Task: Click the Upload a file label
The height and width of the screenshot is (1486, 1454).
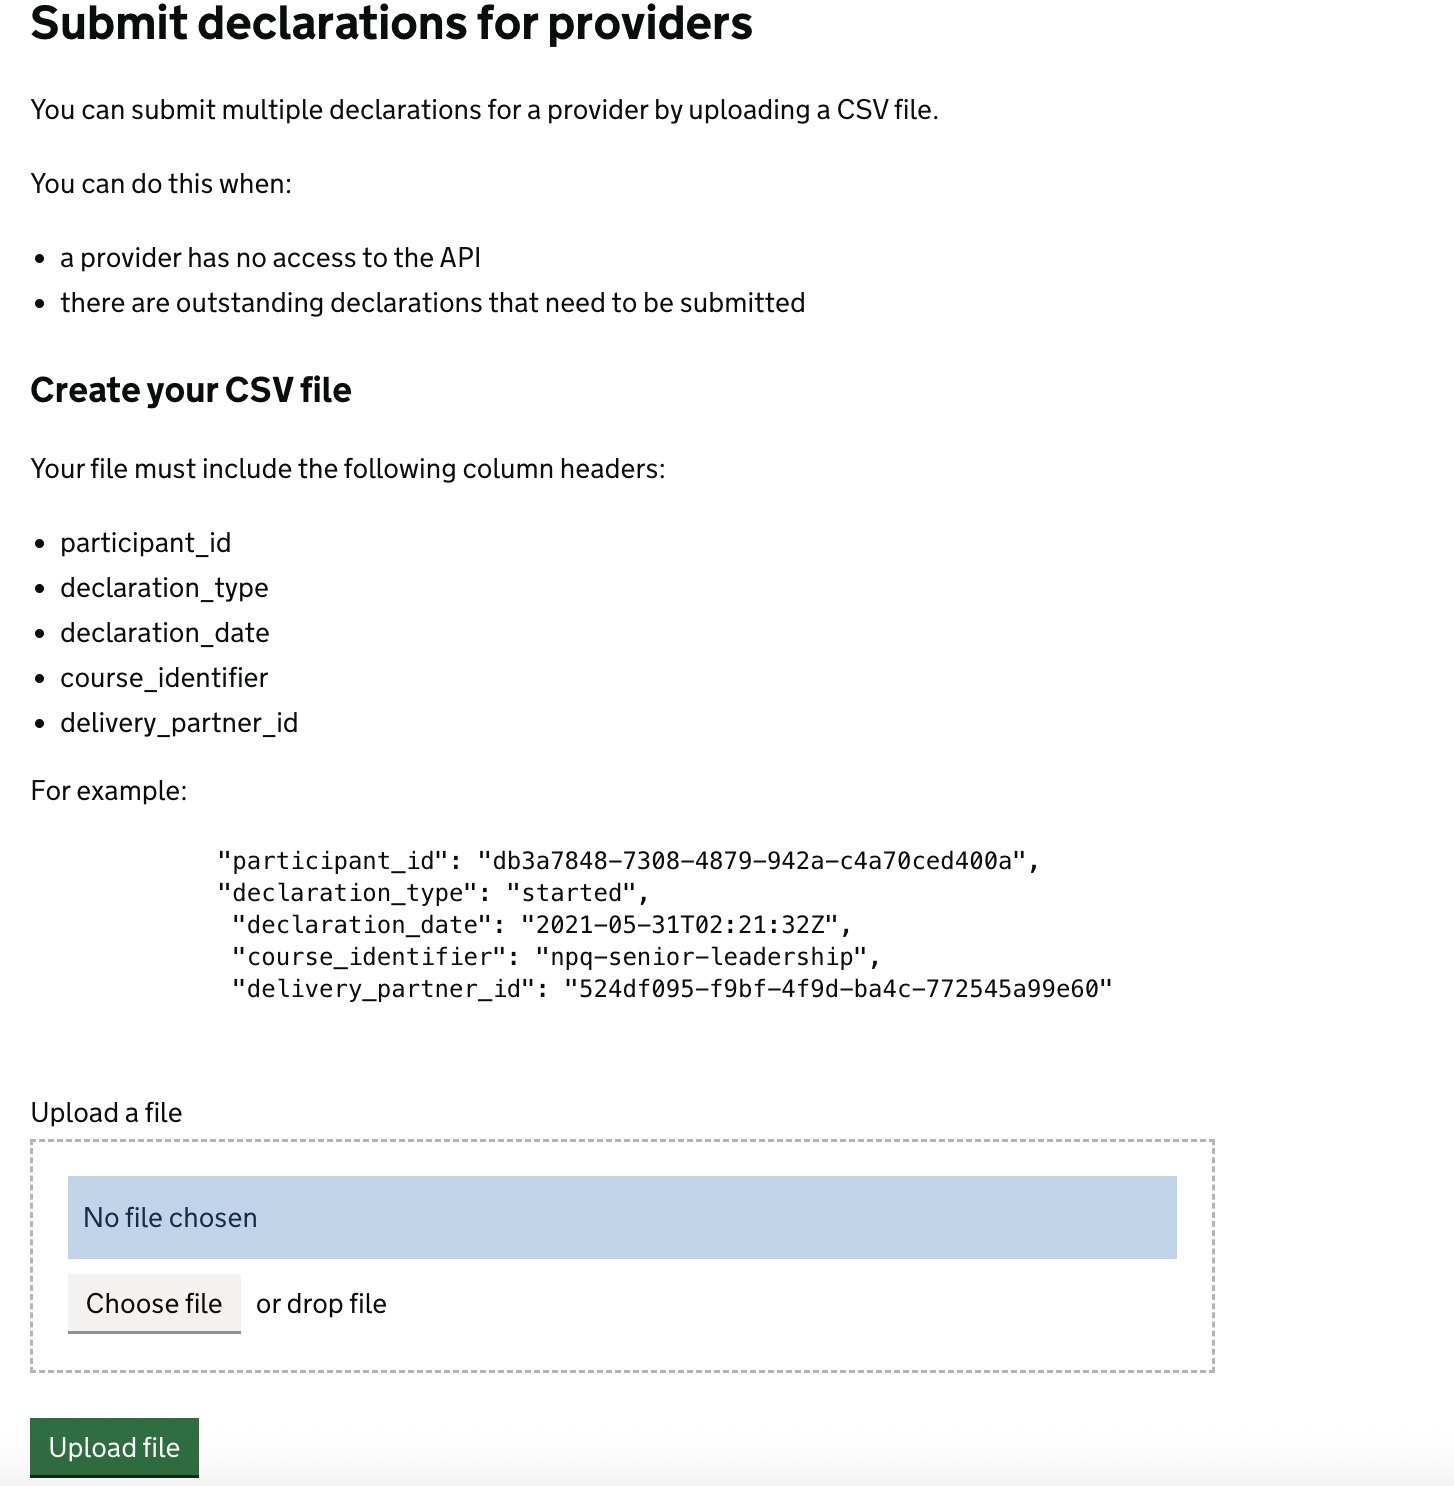Action: click(x=106, y=1112)
